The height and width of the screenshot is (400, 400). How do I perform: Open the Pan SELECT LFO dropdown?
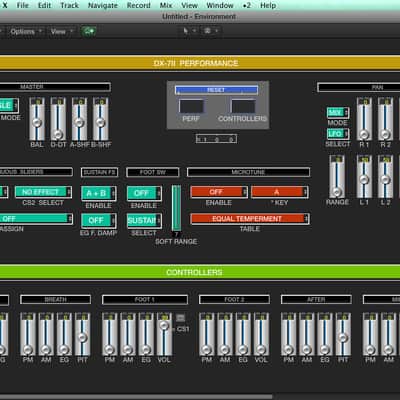click(x=338, y=134)
